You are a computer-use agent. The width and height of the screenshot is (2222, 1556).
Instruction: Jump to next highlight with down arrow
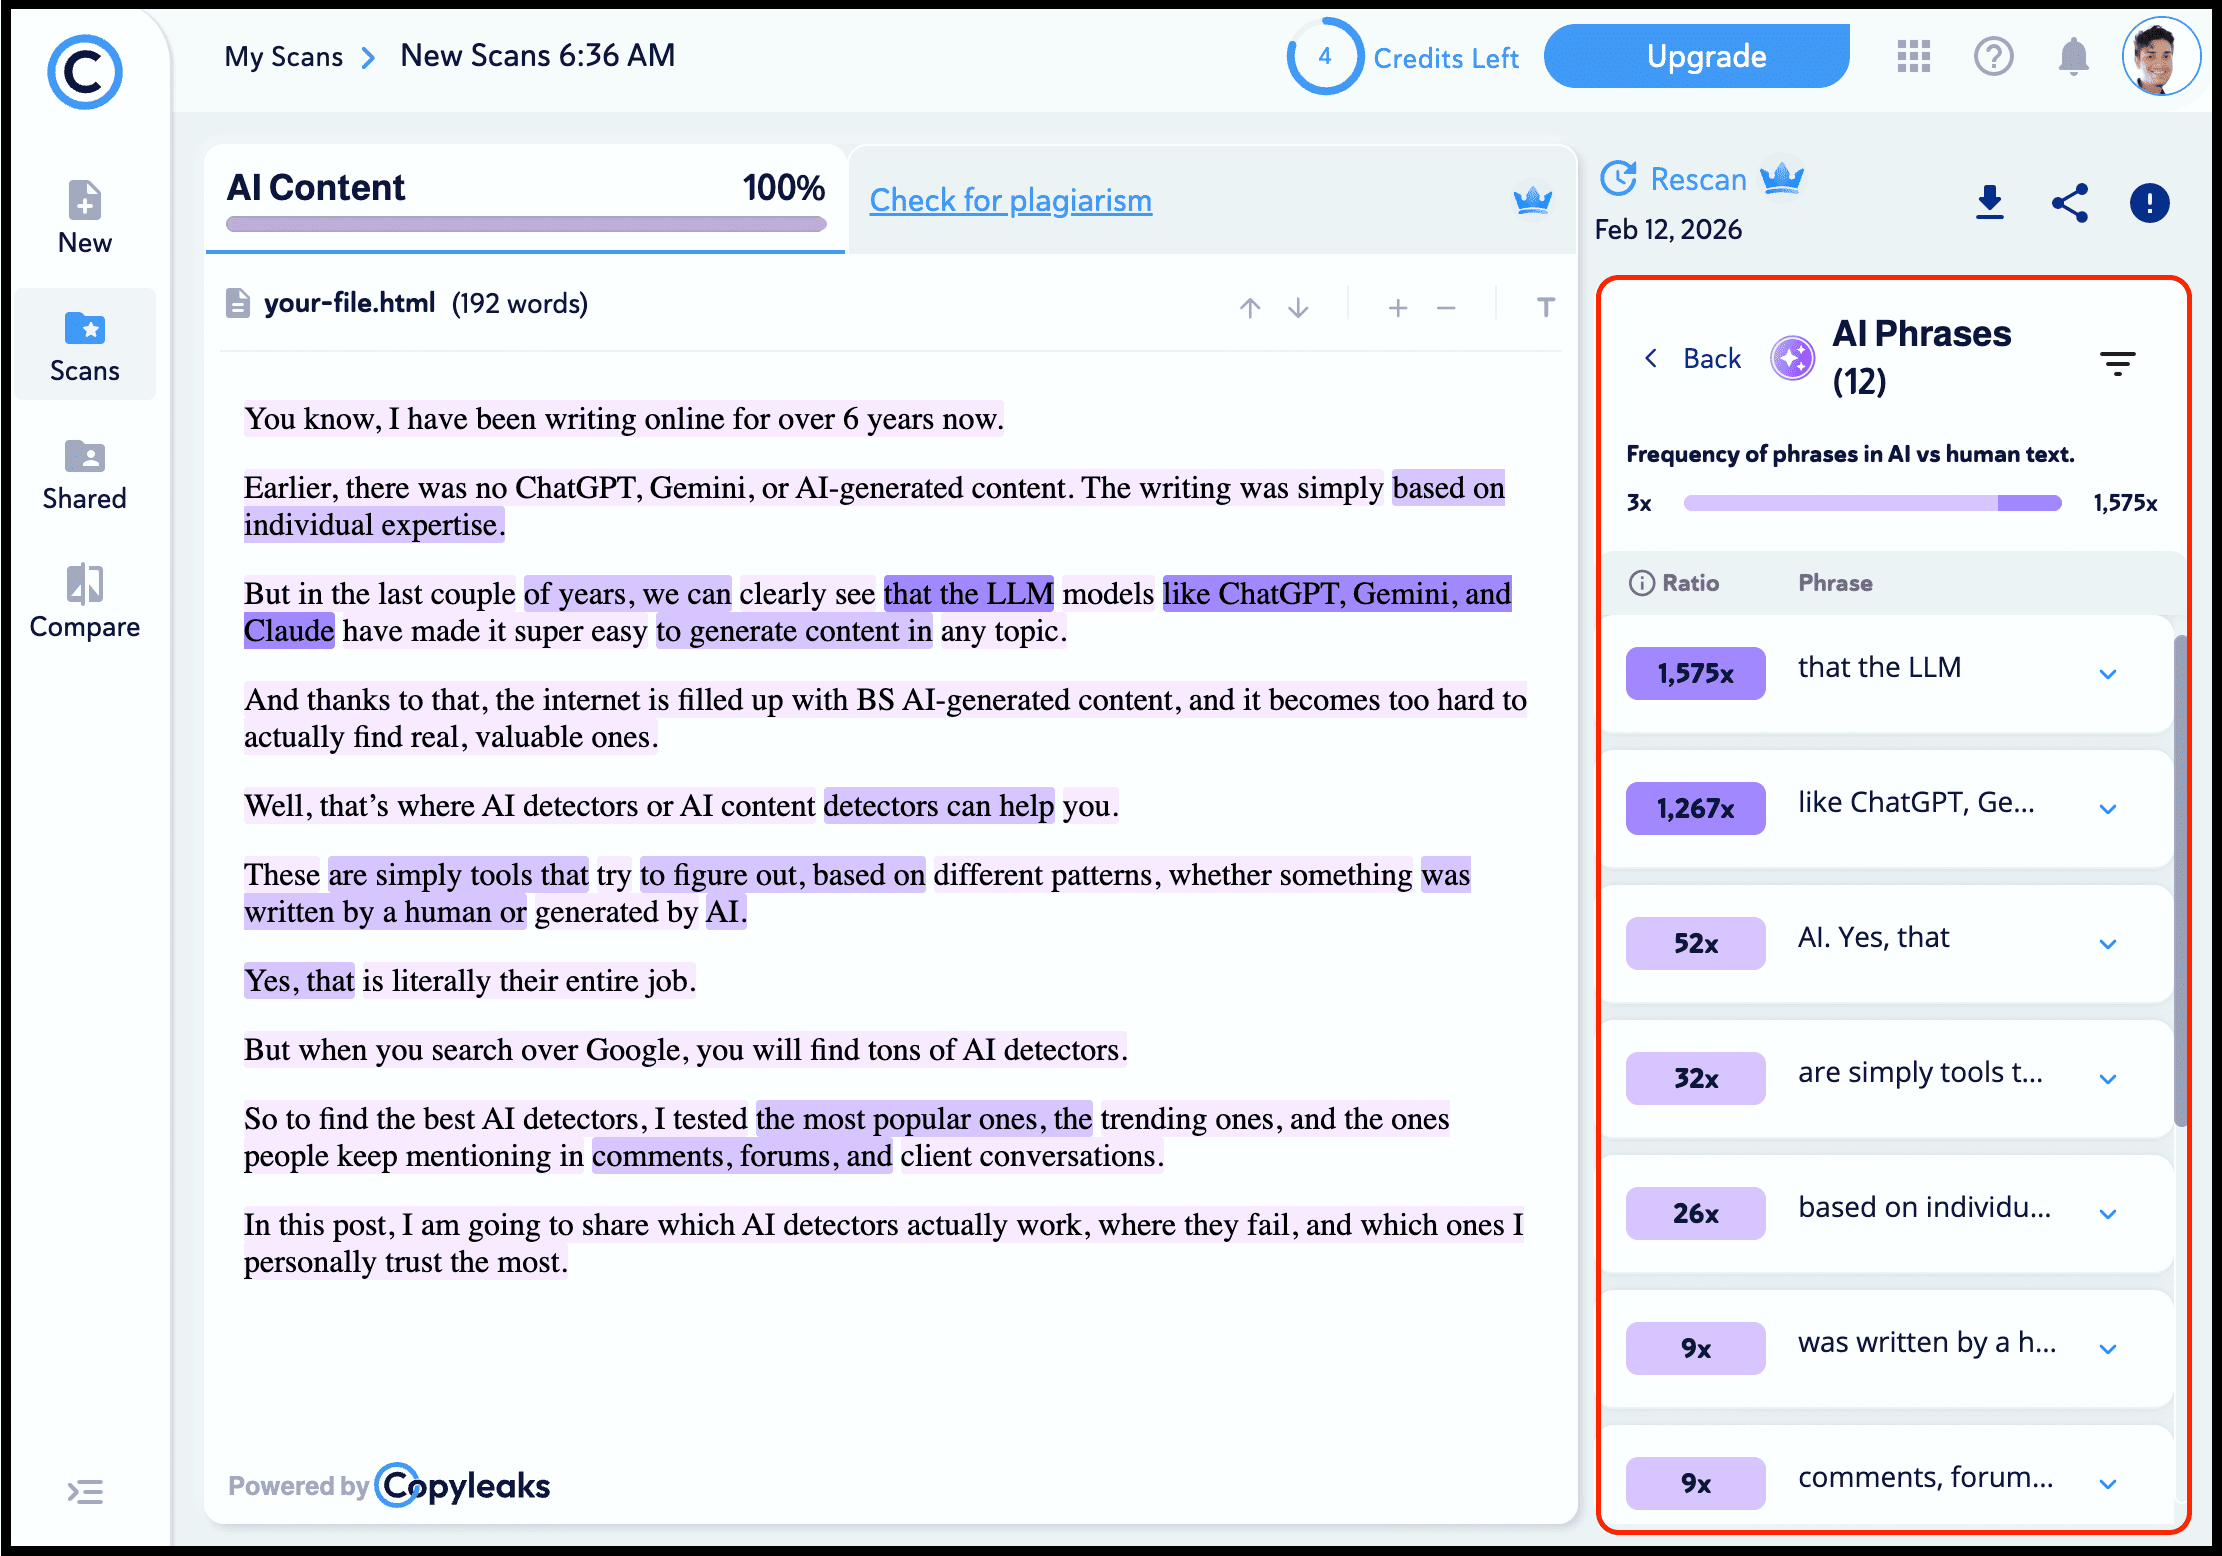coord(1298,307)
